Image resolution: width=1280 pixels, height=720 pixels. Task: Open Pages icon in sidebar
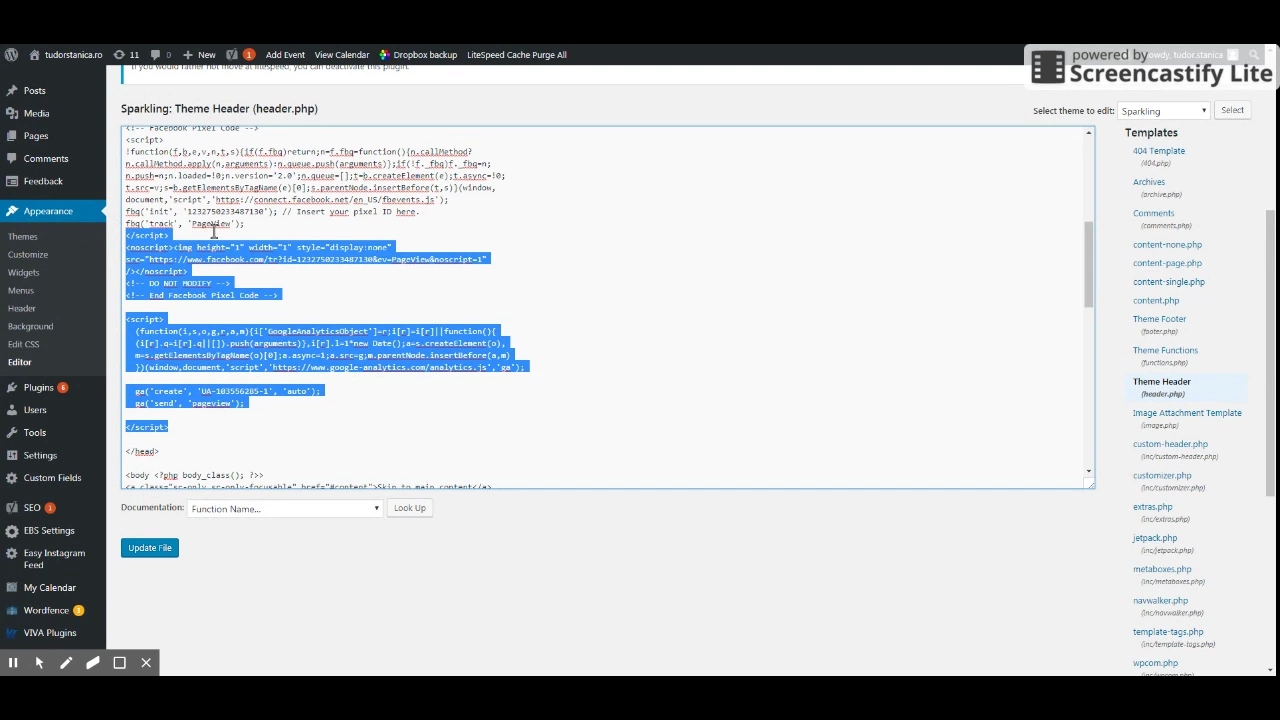click(x=12, y=136)
